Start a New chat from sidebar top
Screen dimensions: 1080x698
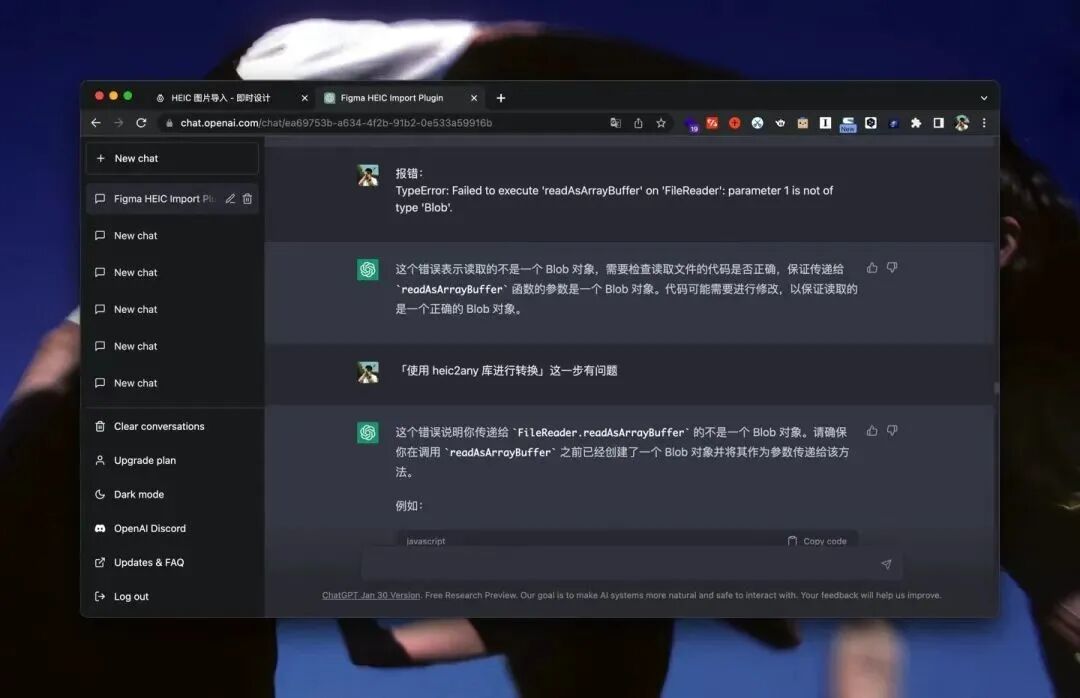(x=172, y=158)
